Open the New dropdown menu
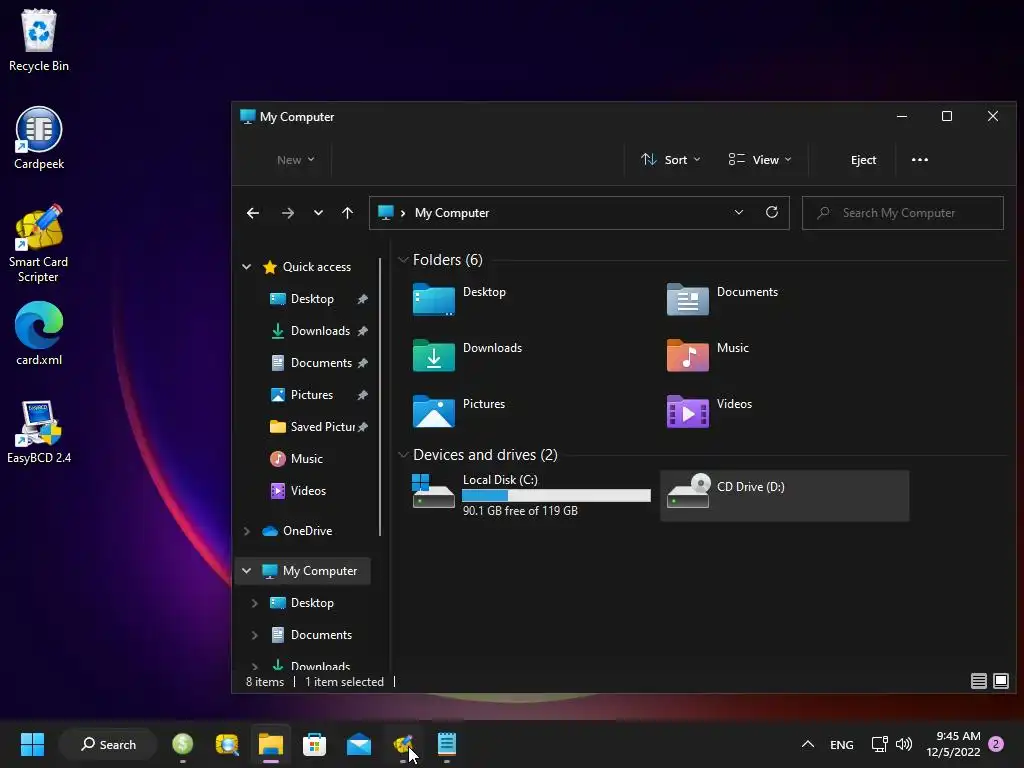Image resolution: width=1024 pixels, height=768 pixels. [x=295, y=159]
